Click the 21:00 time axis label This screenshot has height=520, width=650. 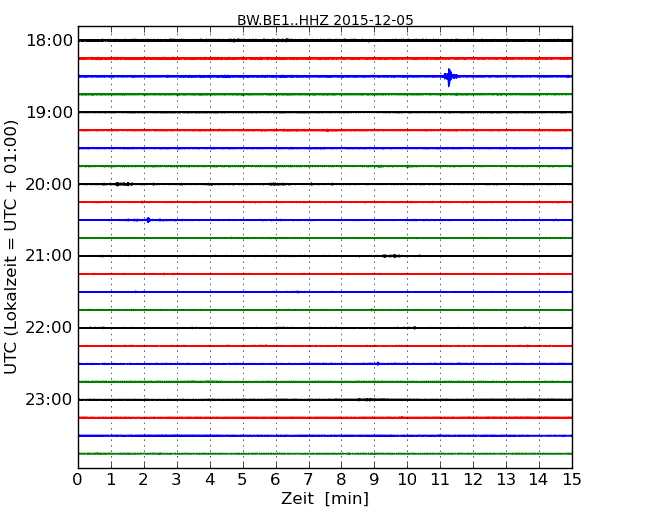pyautogui.click(x=49, y=256)
